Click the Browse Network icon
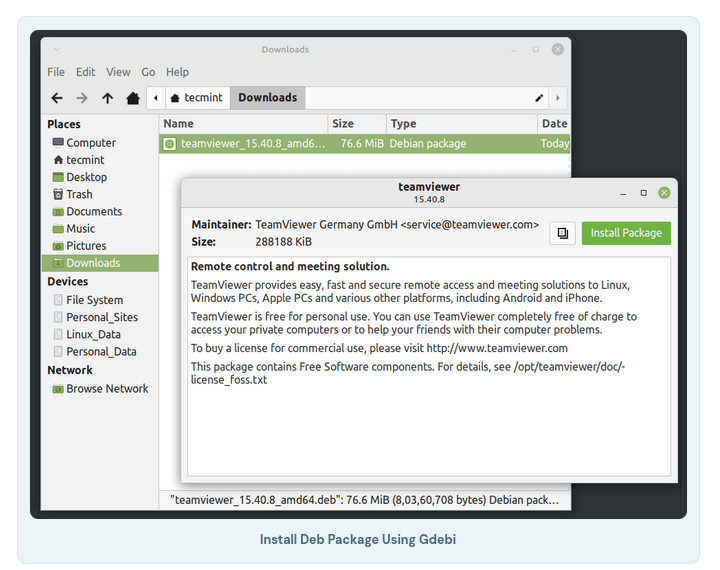This screenshot has height=570, width=720. [58, 389]
